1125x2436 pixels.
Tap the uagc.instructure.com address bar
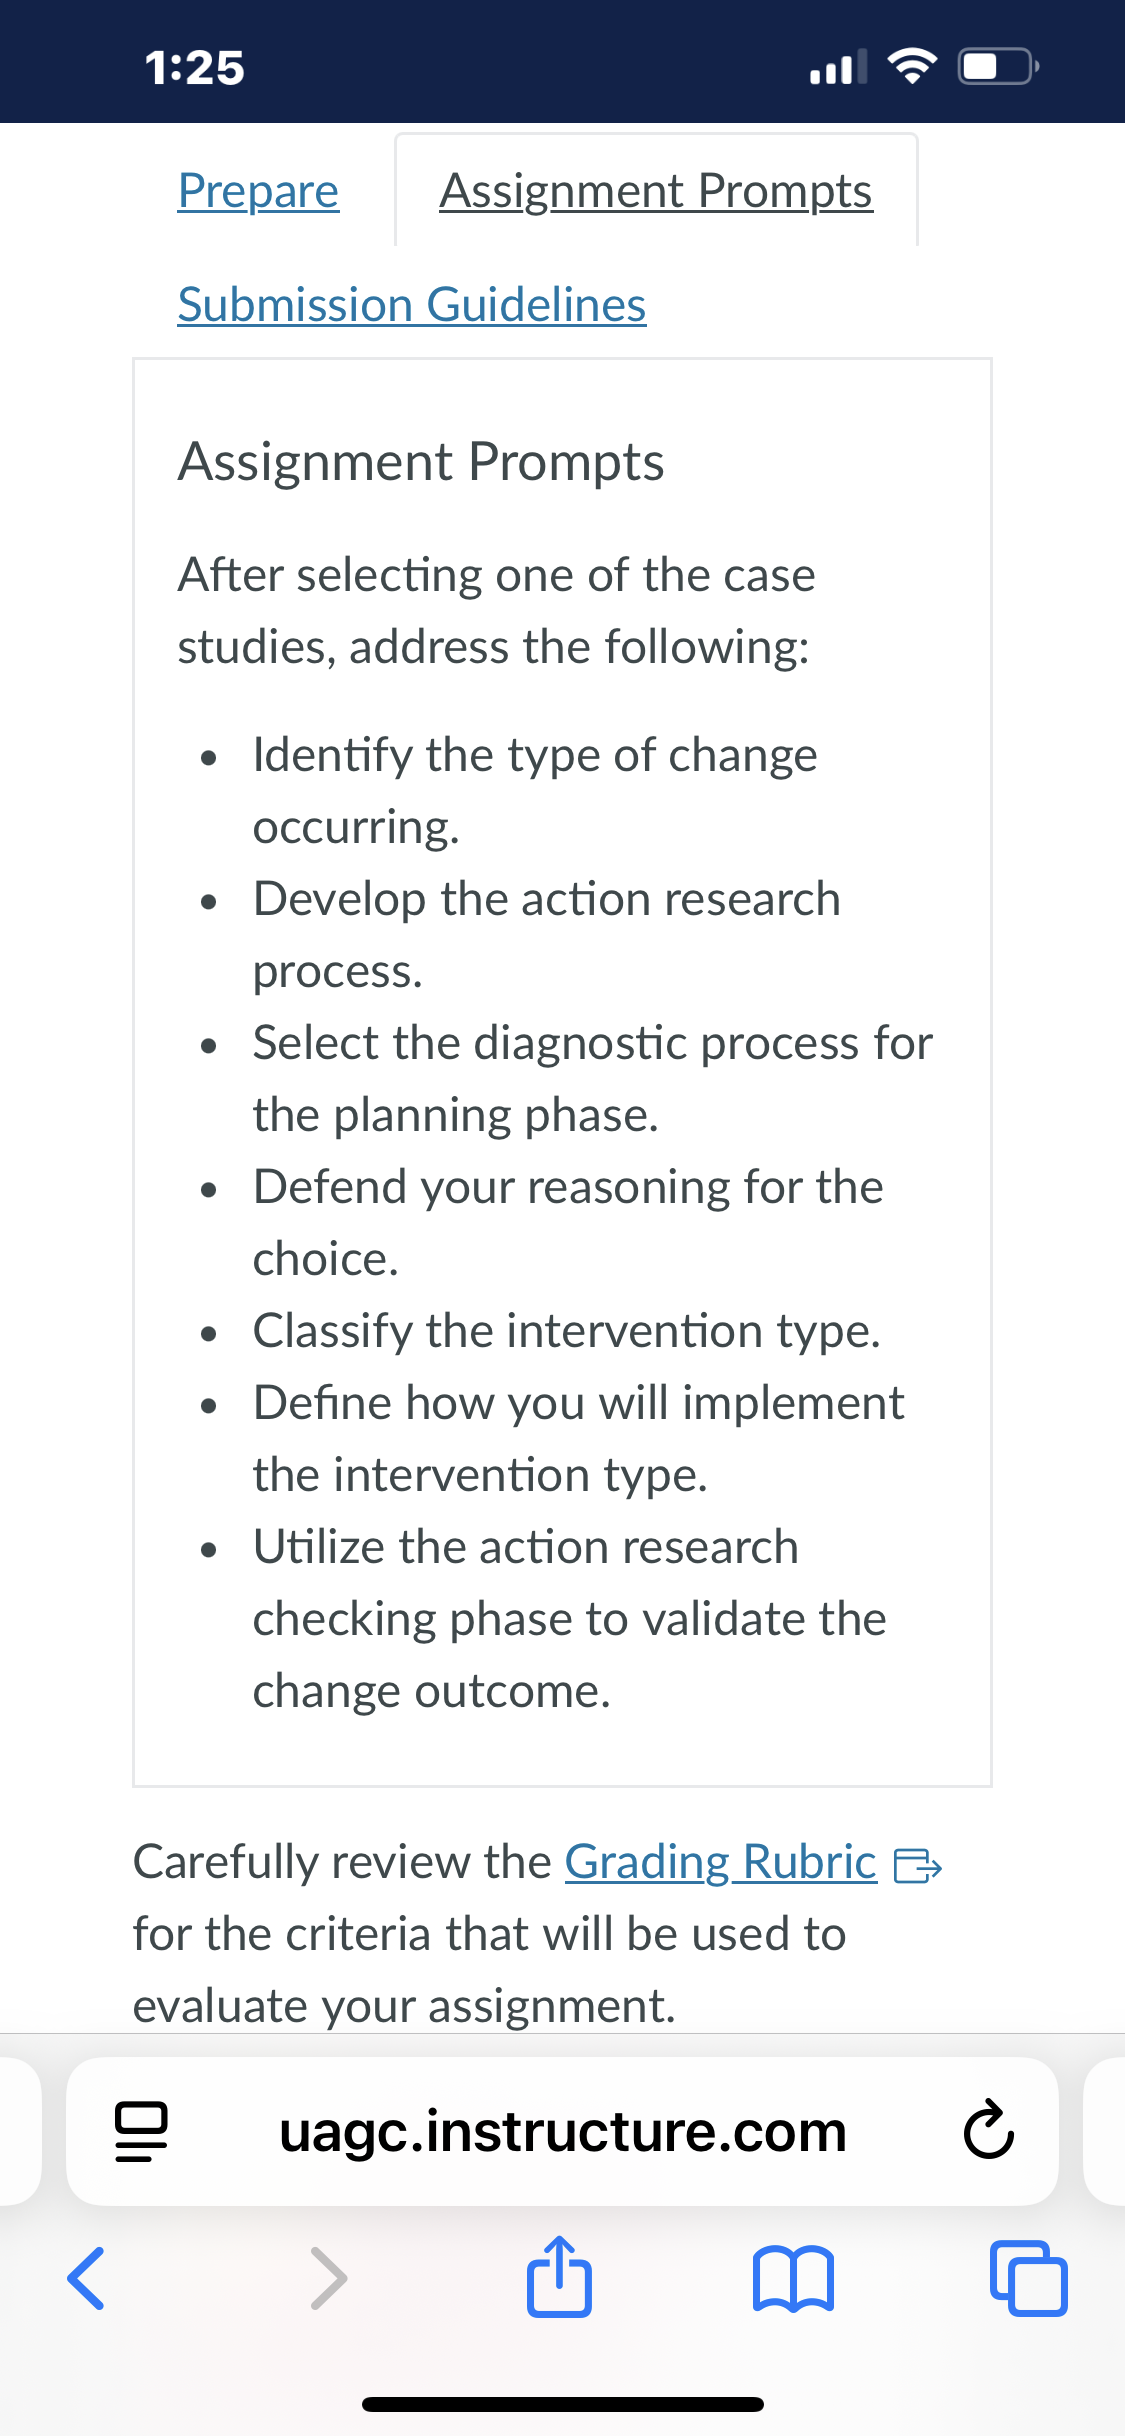[x=562, y=2132]
